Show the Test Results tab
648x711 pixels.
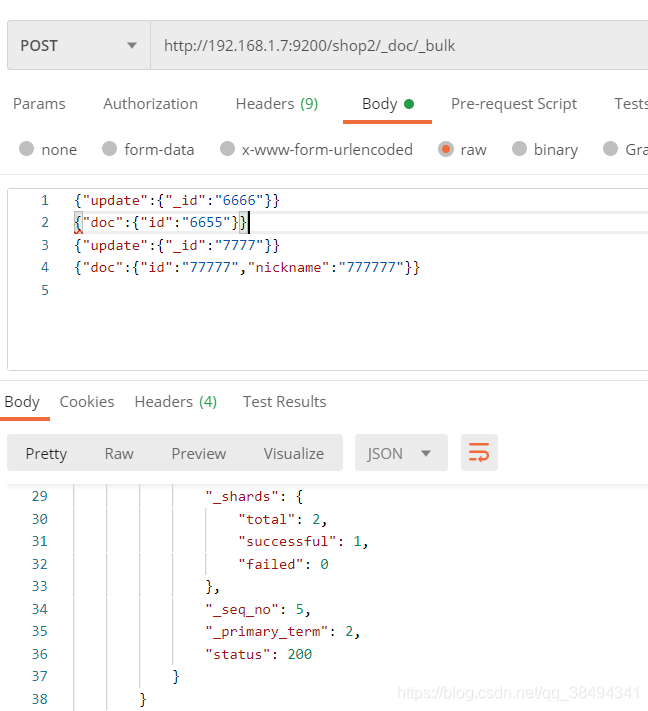point(284,402)
